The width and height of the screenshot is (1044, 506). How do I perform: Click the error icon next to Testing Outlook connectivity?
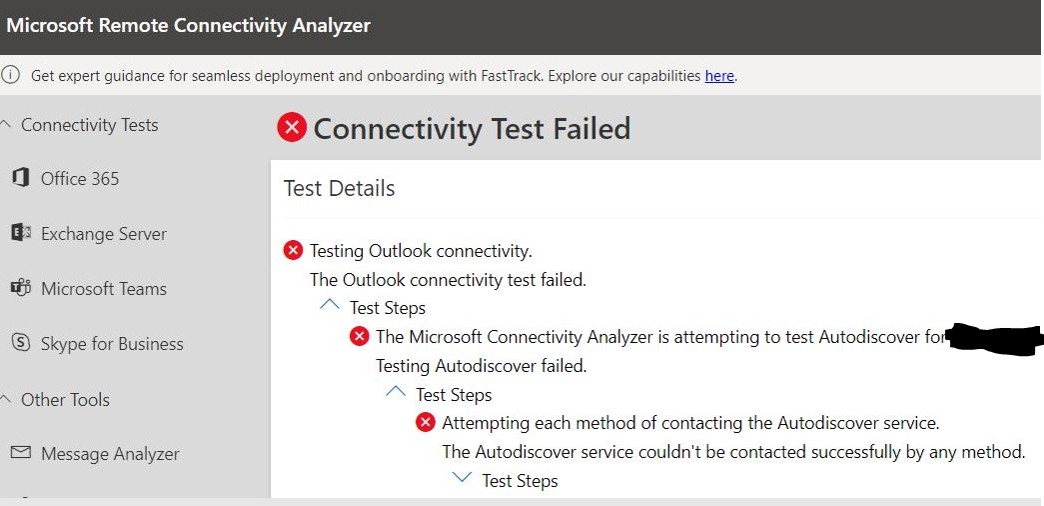tap(293, 251)
